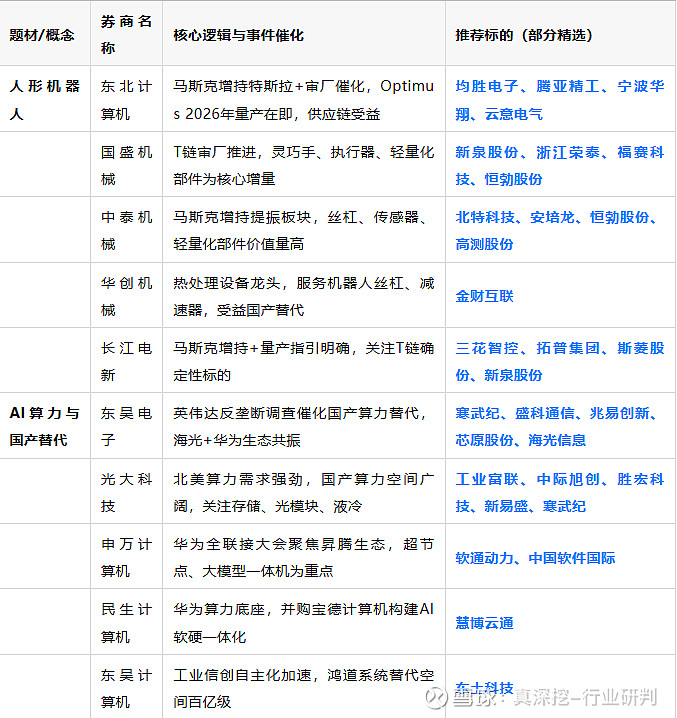Screen dimensions: 677x718
Task: Click the 鸿道系统替代空间 logic text
Action: pos(304,688)
